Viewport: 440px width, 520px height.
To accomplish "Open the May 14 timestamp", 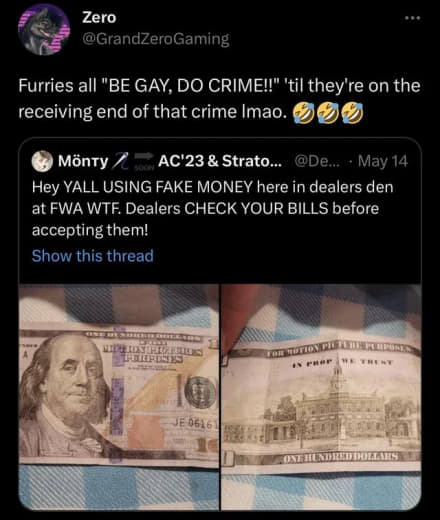I will click(x=383, y=161).
